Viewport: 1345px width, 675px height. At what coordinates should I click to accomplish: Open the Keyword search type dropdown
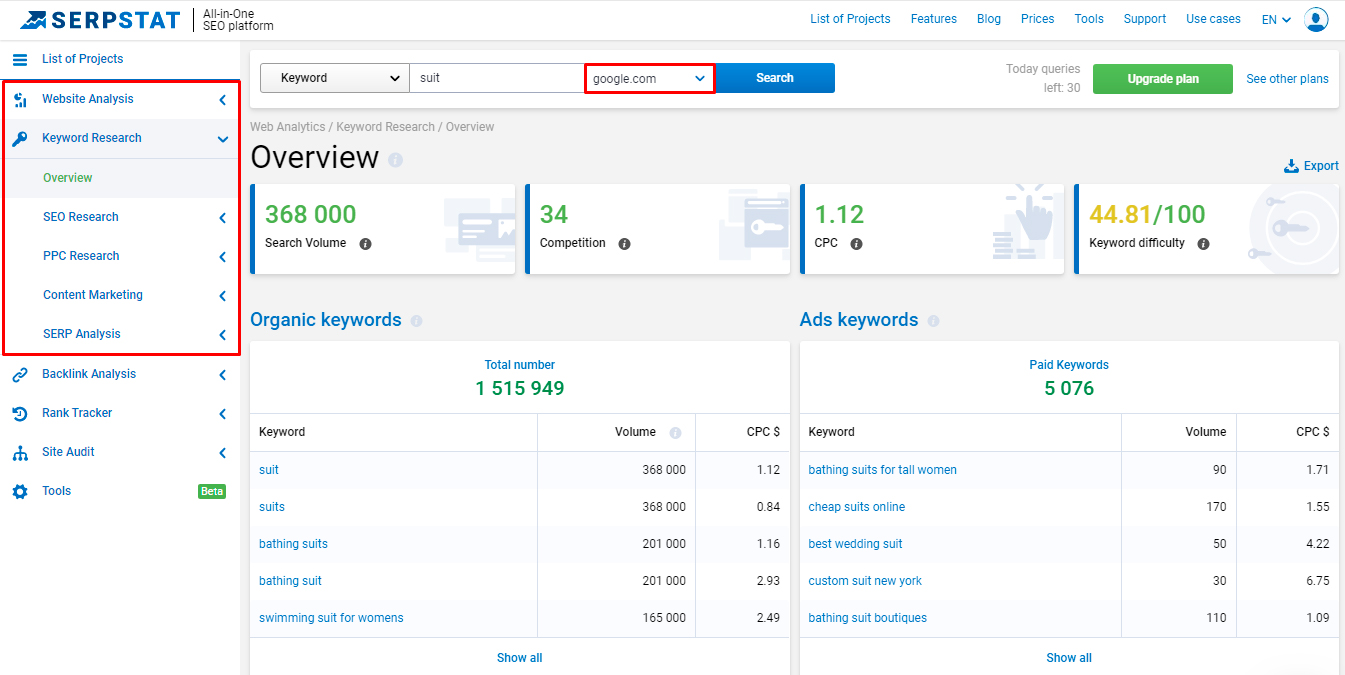[x=334, y=78]
